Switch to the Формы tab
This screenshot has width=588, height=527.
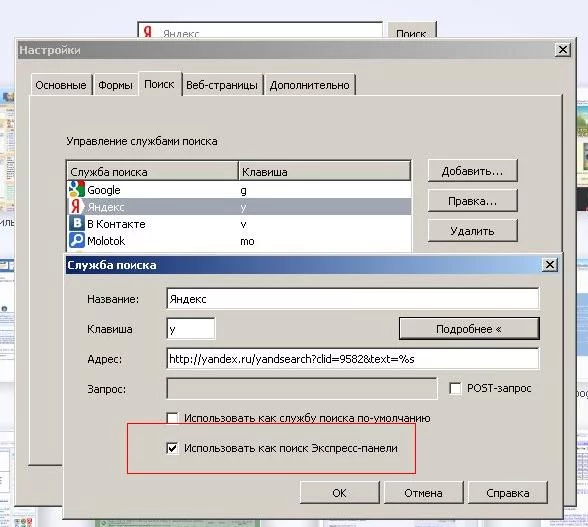(x=116, y=85)
